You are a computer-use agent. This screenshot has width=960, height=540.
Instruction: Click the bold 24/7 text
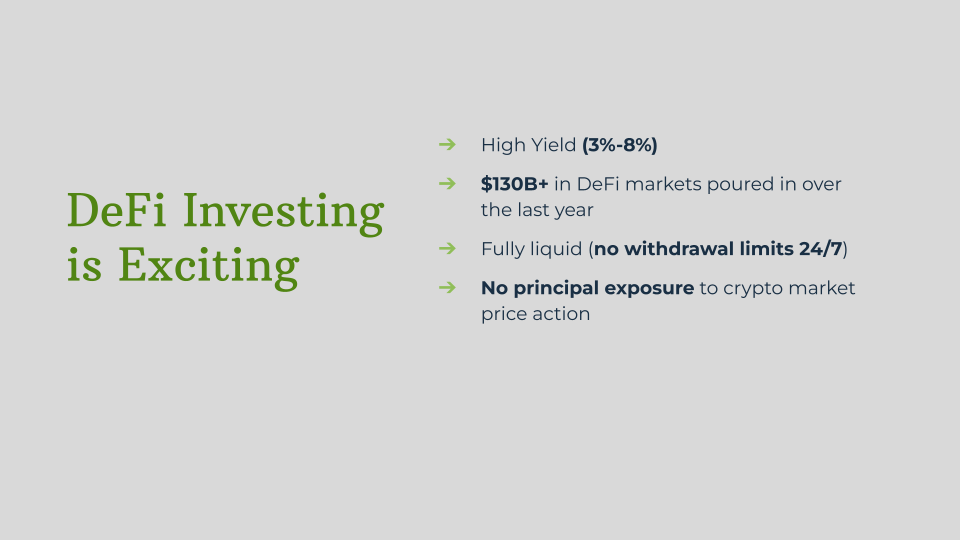point(821,249)
